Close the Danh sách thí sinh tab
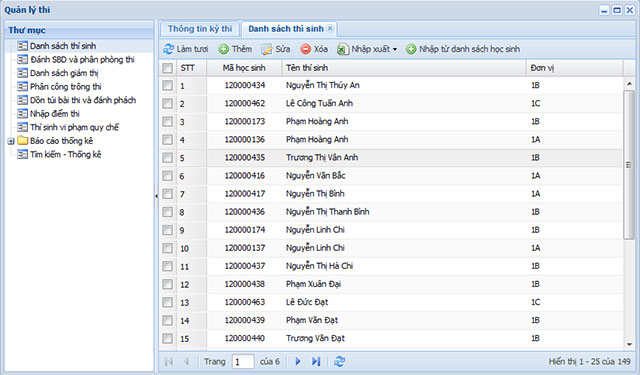 pyautogui.click(x=330, y=29)
